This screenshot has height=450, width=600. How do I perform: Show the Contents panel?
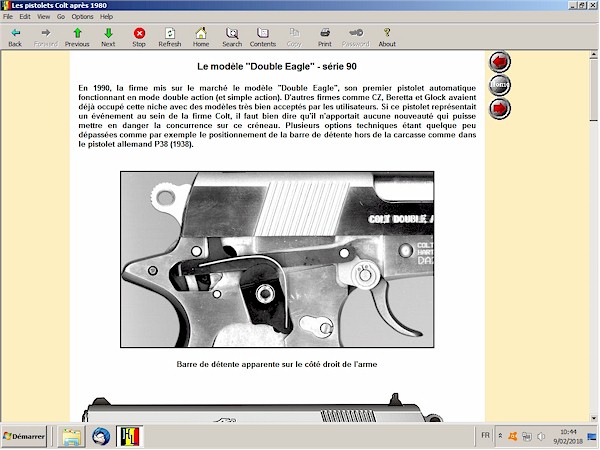[263, 37]
